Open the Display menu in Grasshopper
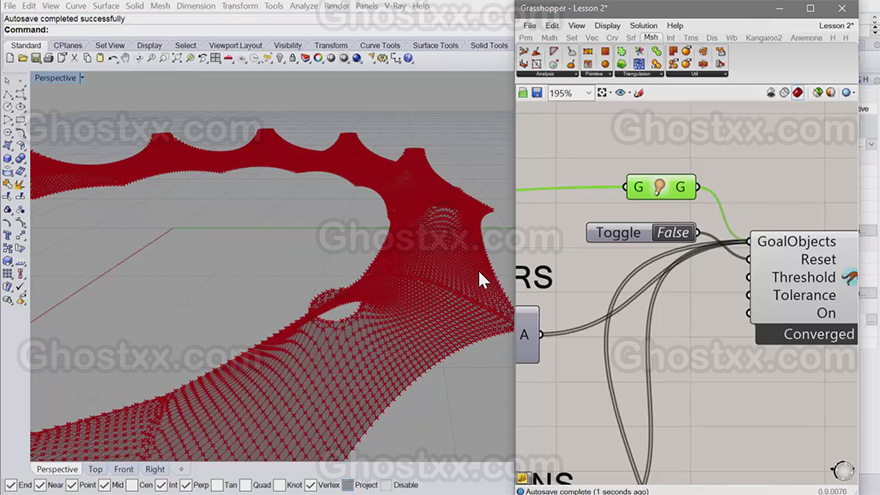The width and height of the screenshot is (880, 495). [607, 26]
